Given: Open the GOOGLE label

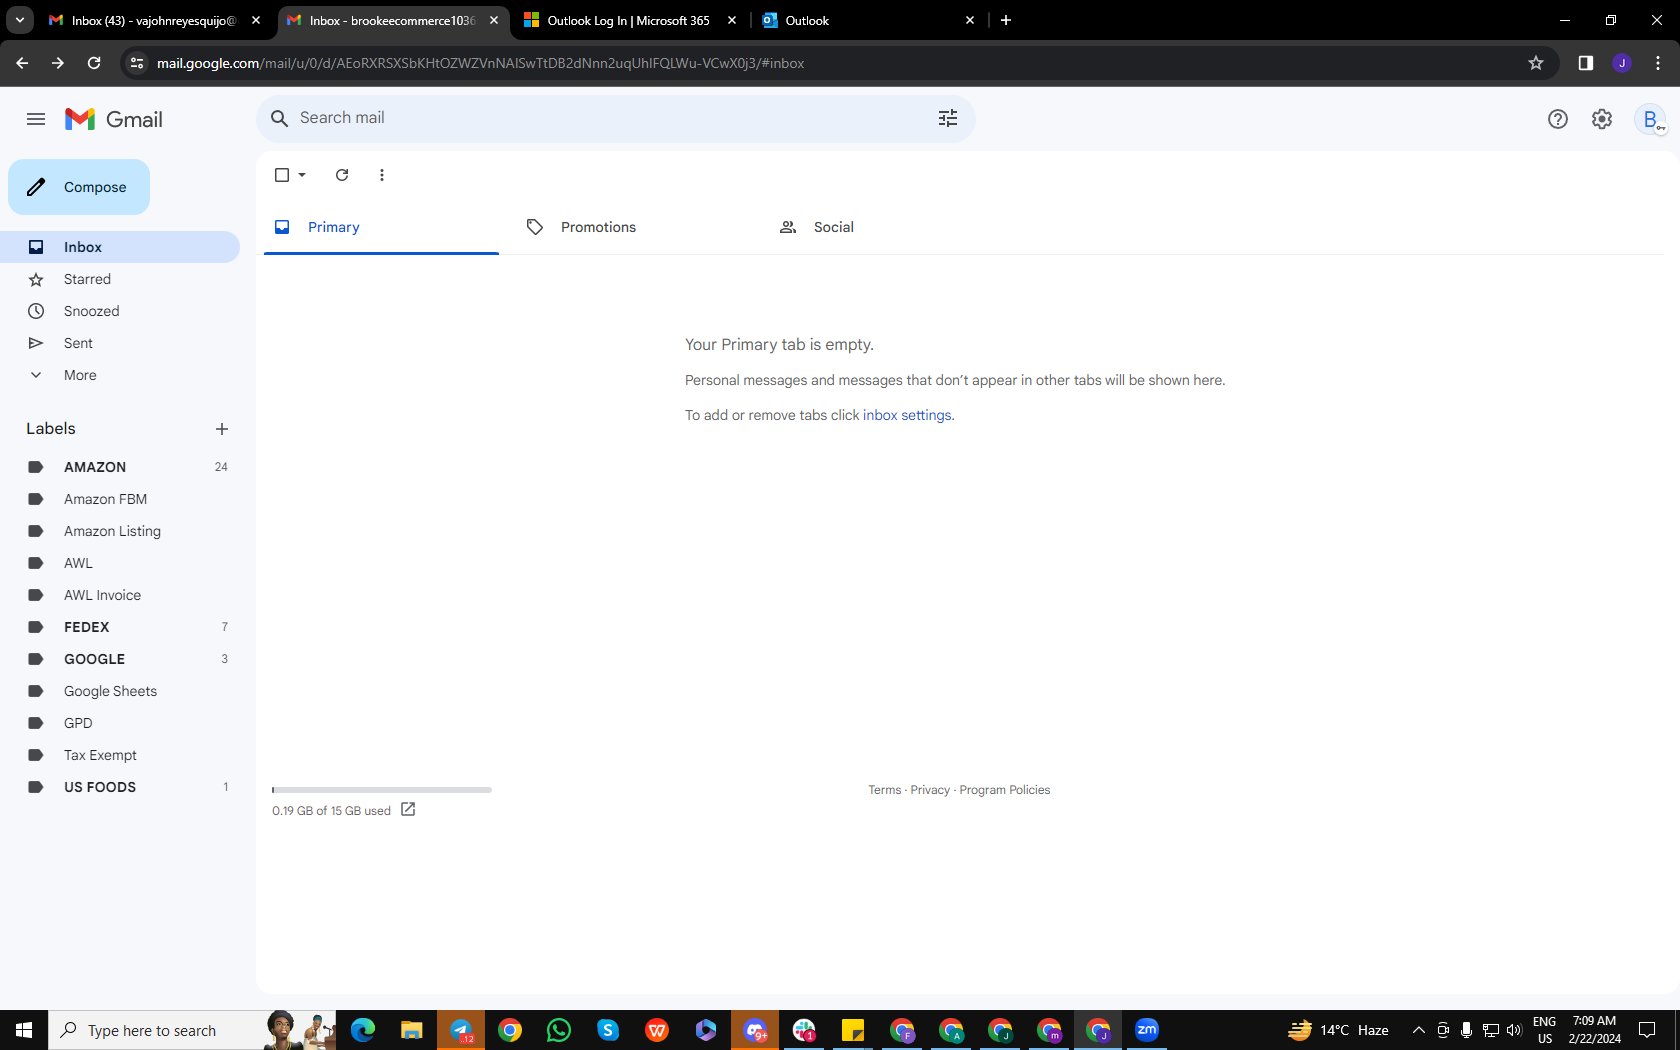Looking at the screenshot, I should 120,659.
